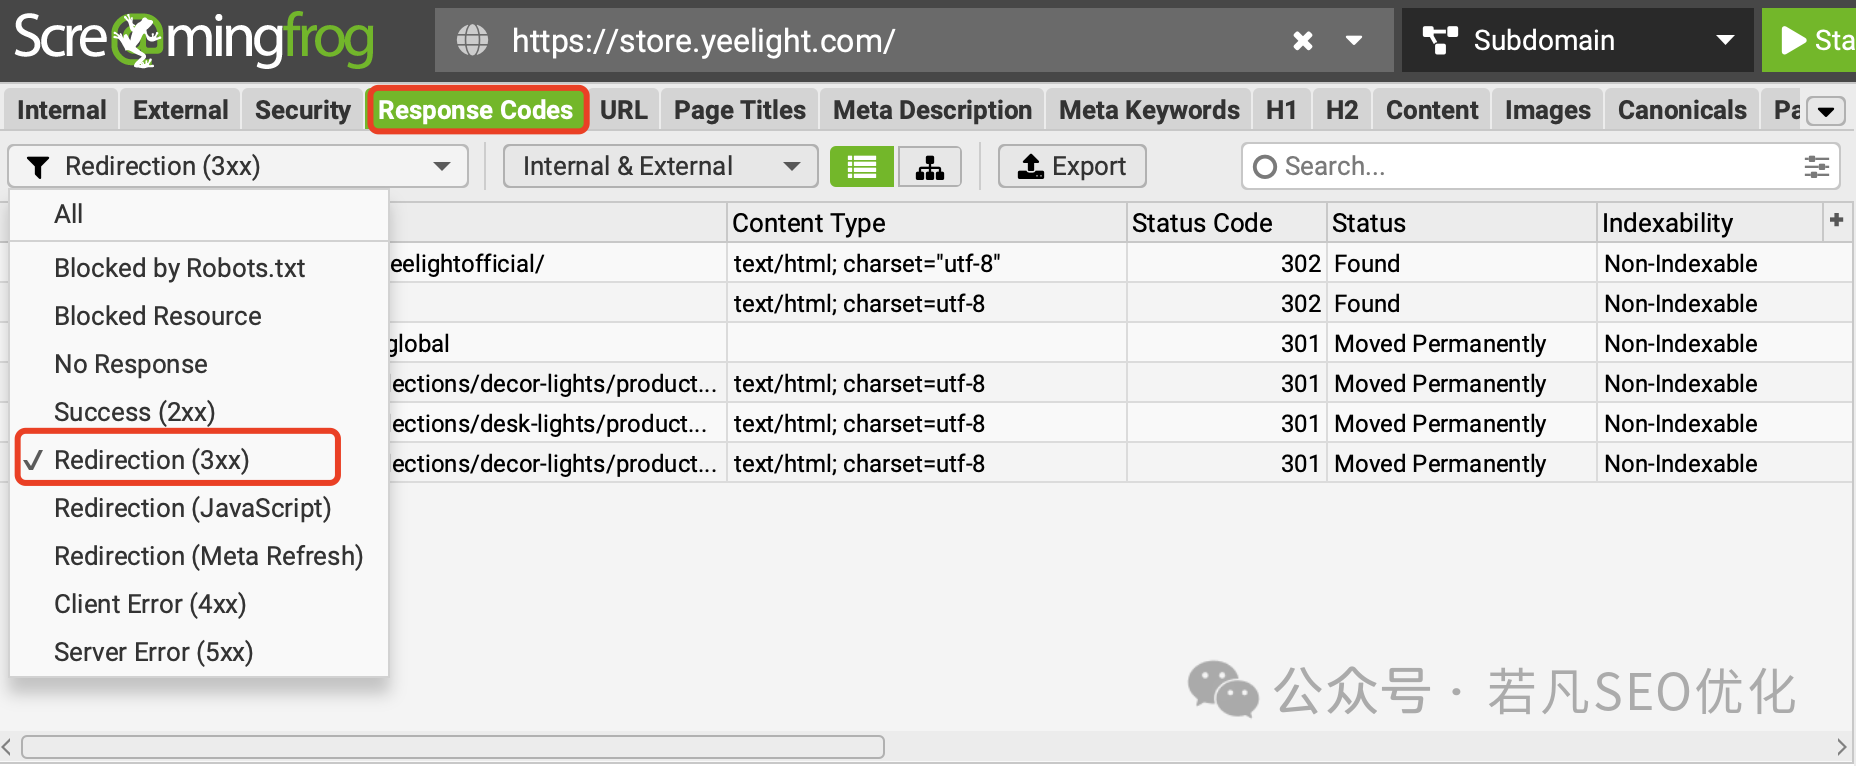Click the plus icon to add columns
This screenshot has width=1856, height=766.
(x=1836, y=220)
